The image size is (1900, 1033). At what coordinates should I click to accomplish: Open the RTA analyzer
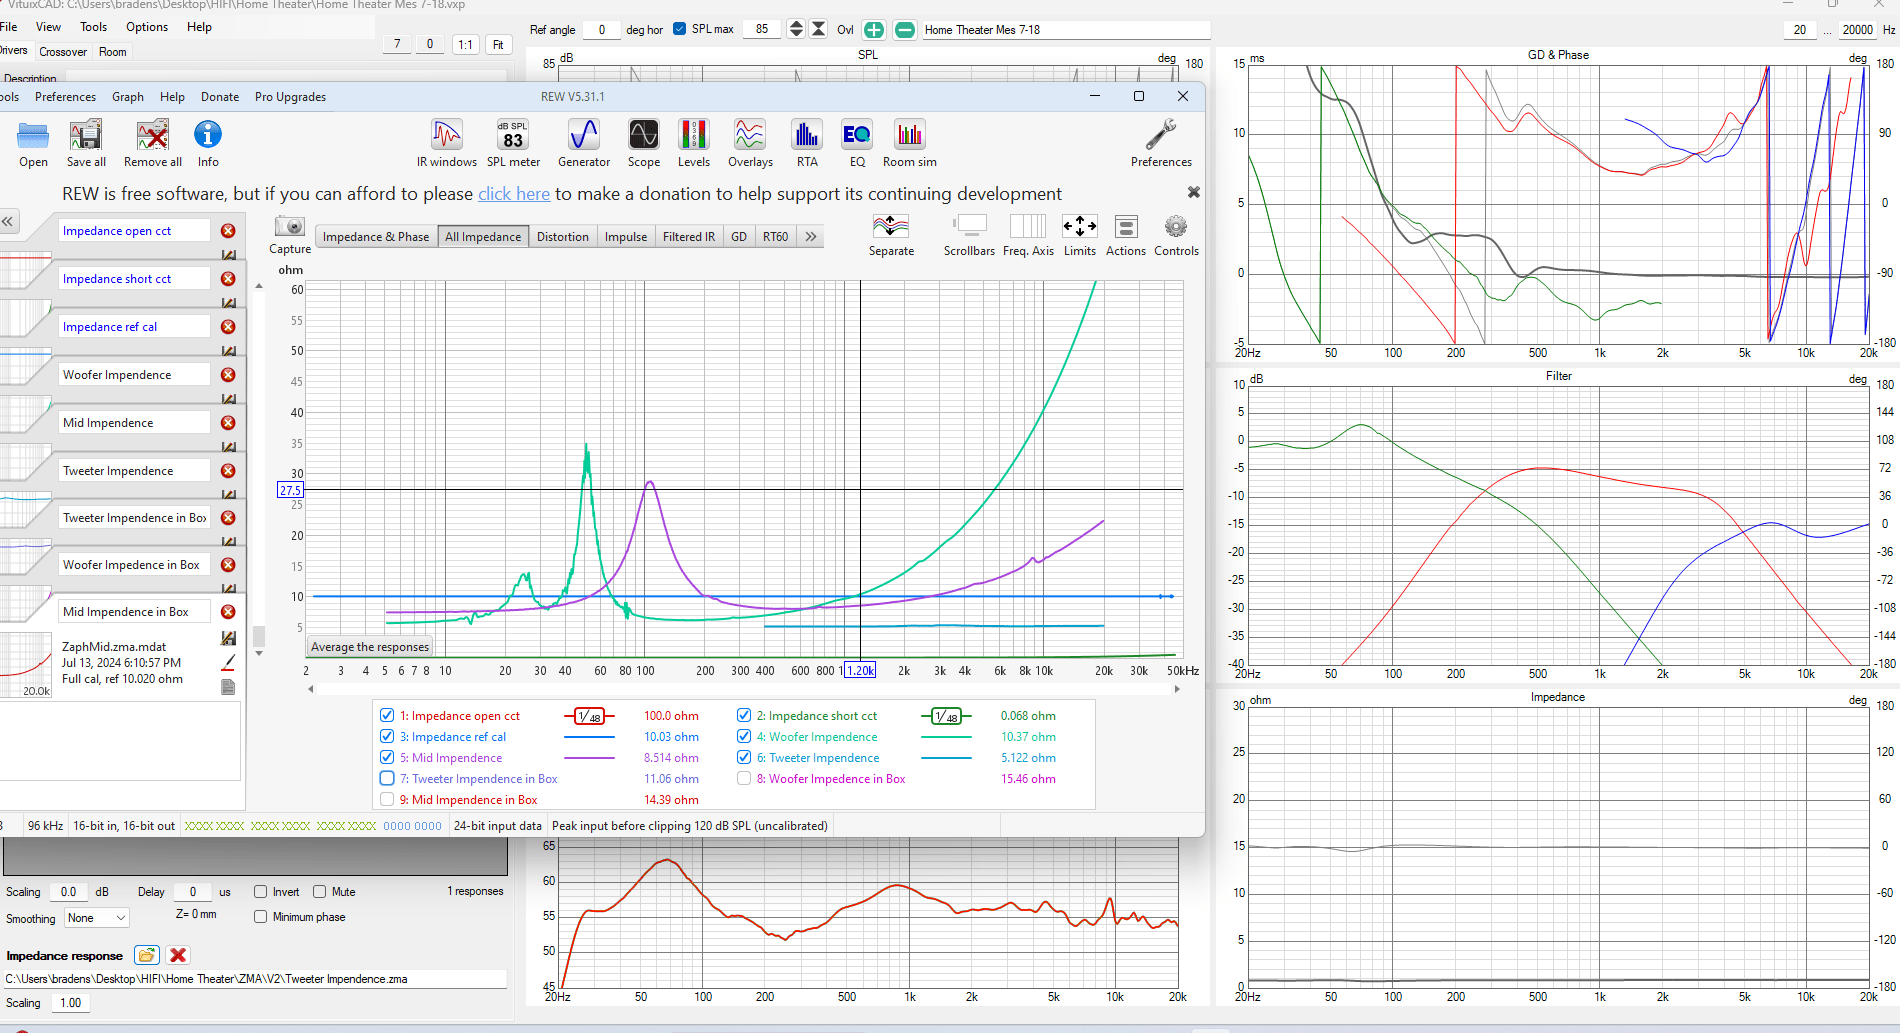[807, 143]
